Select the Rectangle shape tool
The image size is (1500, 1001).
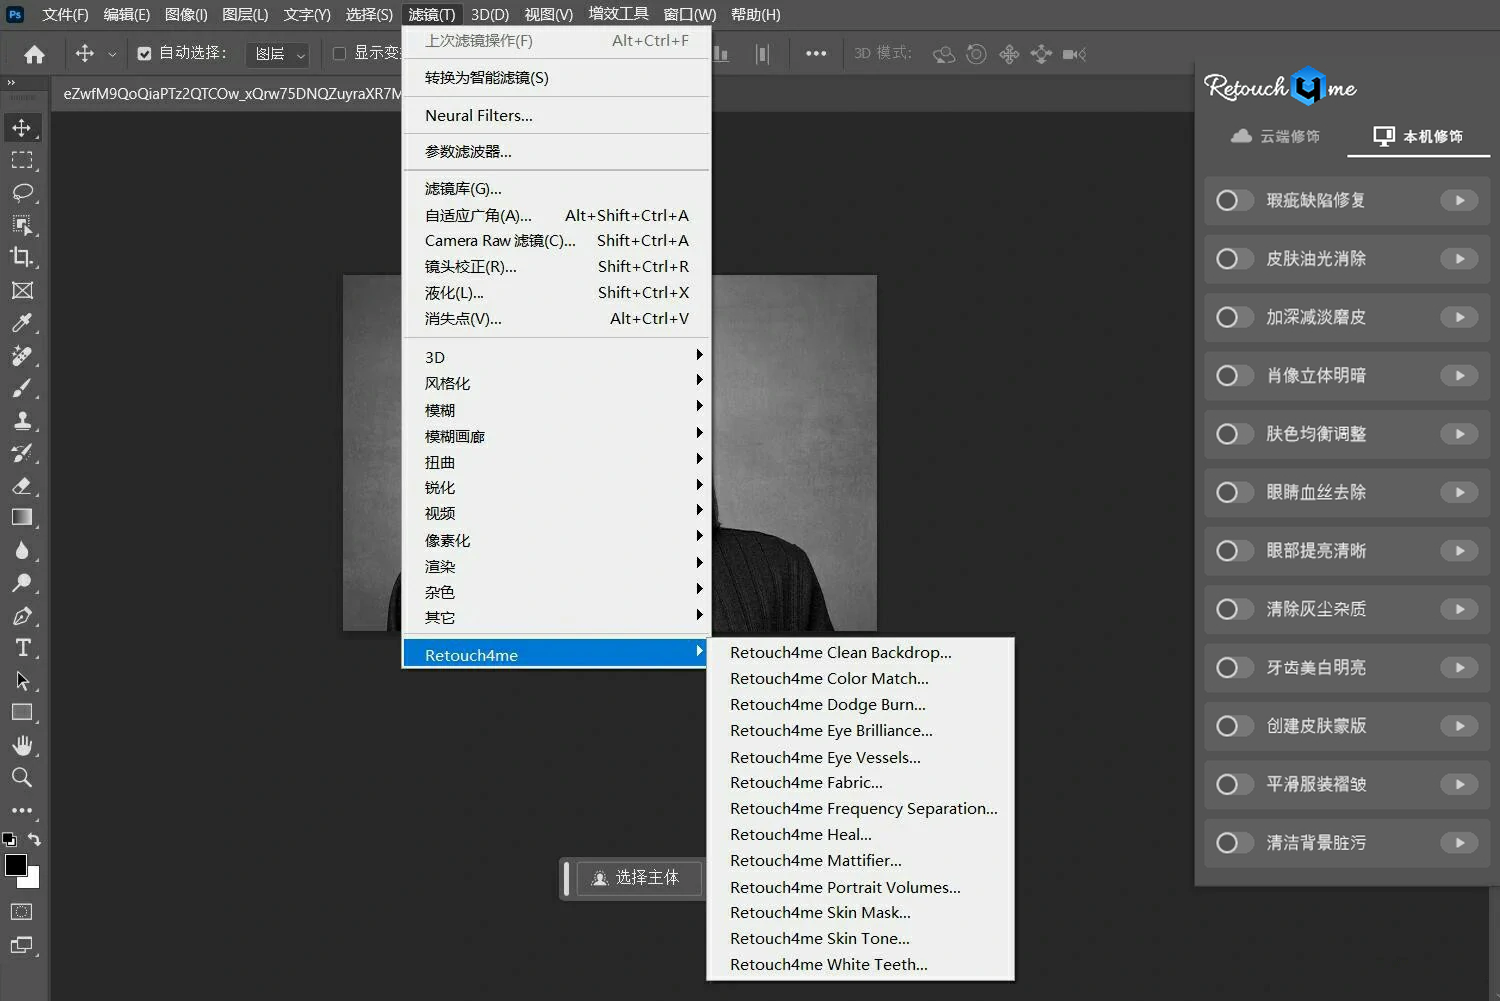[x=22, y=712]
